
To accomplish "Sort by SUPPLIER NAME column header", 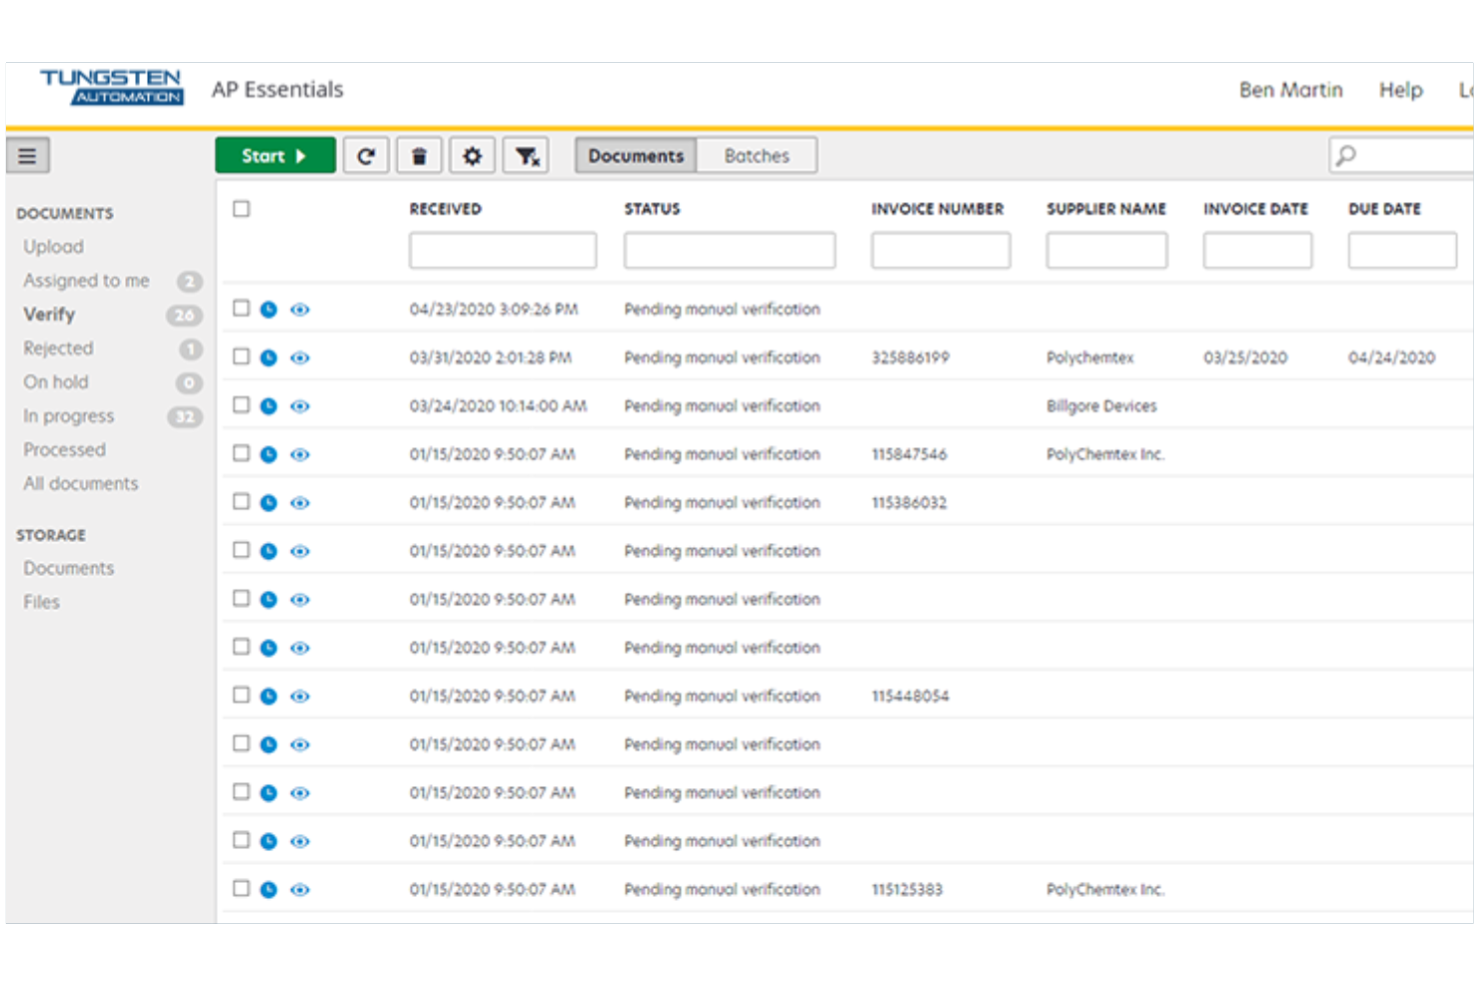I will (1106, 209).
